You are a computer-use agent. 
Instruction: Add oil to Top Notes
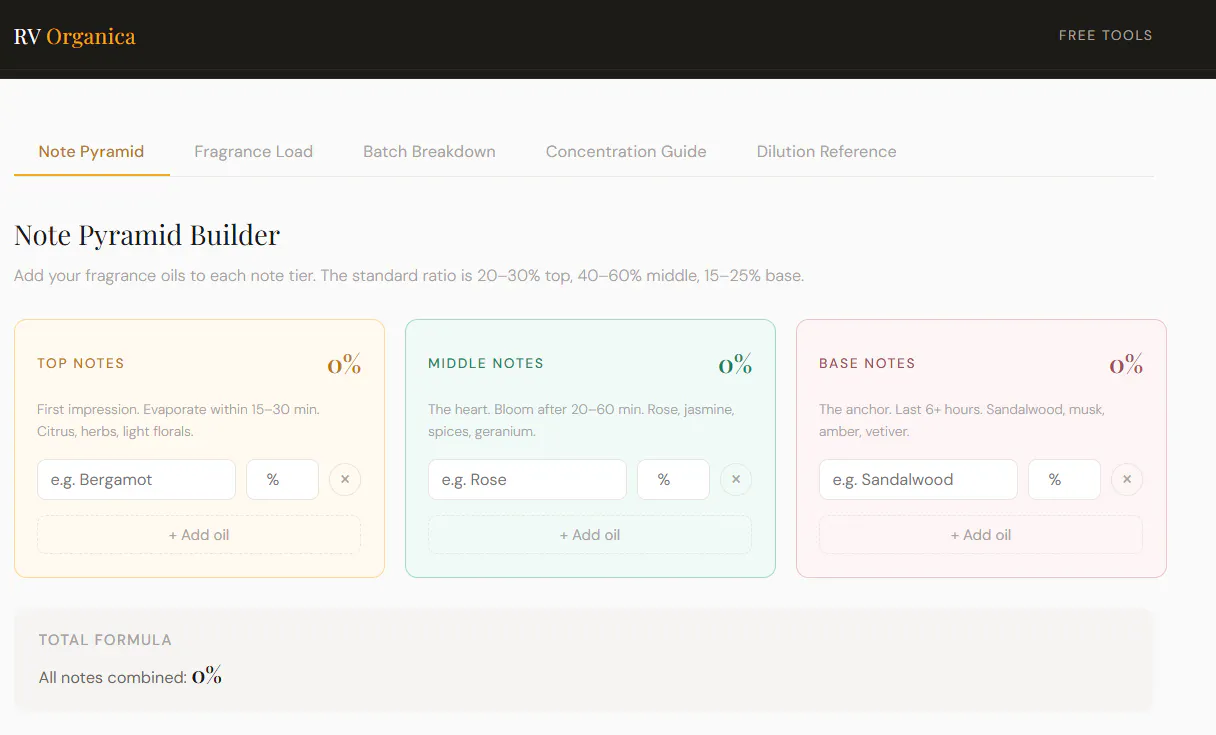[x=199, y=535]
